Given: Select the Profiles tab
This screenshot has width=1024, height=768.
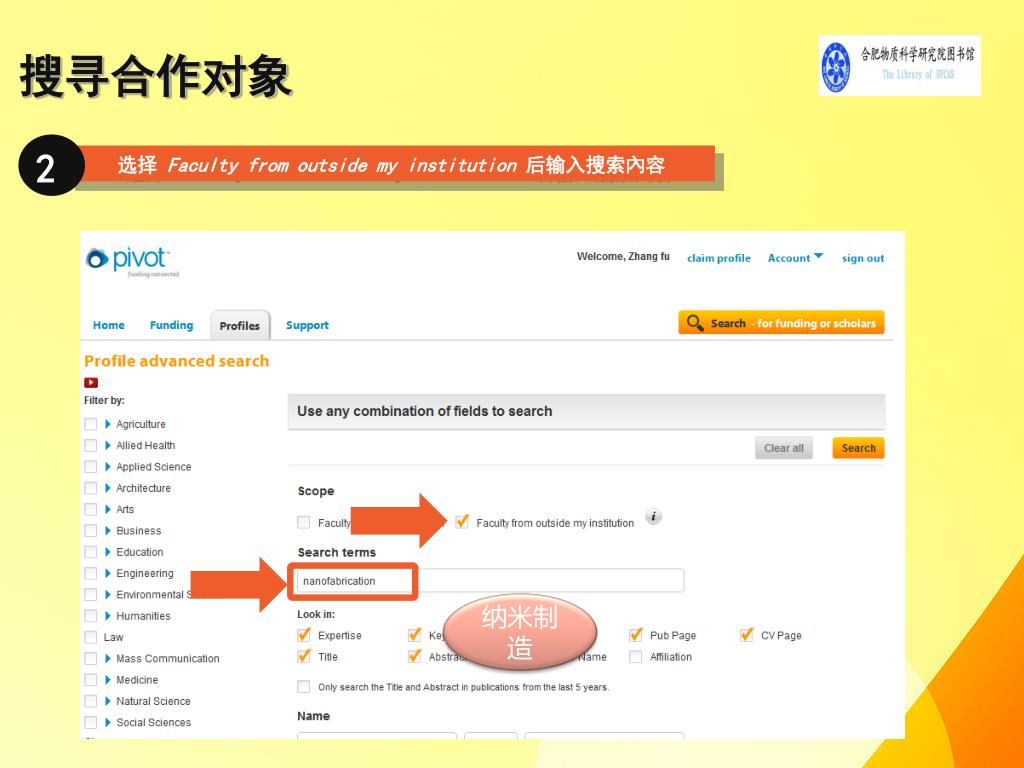Looking at the screenshot, I should coord(240,326).
